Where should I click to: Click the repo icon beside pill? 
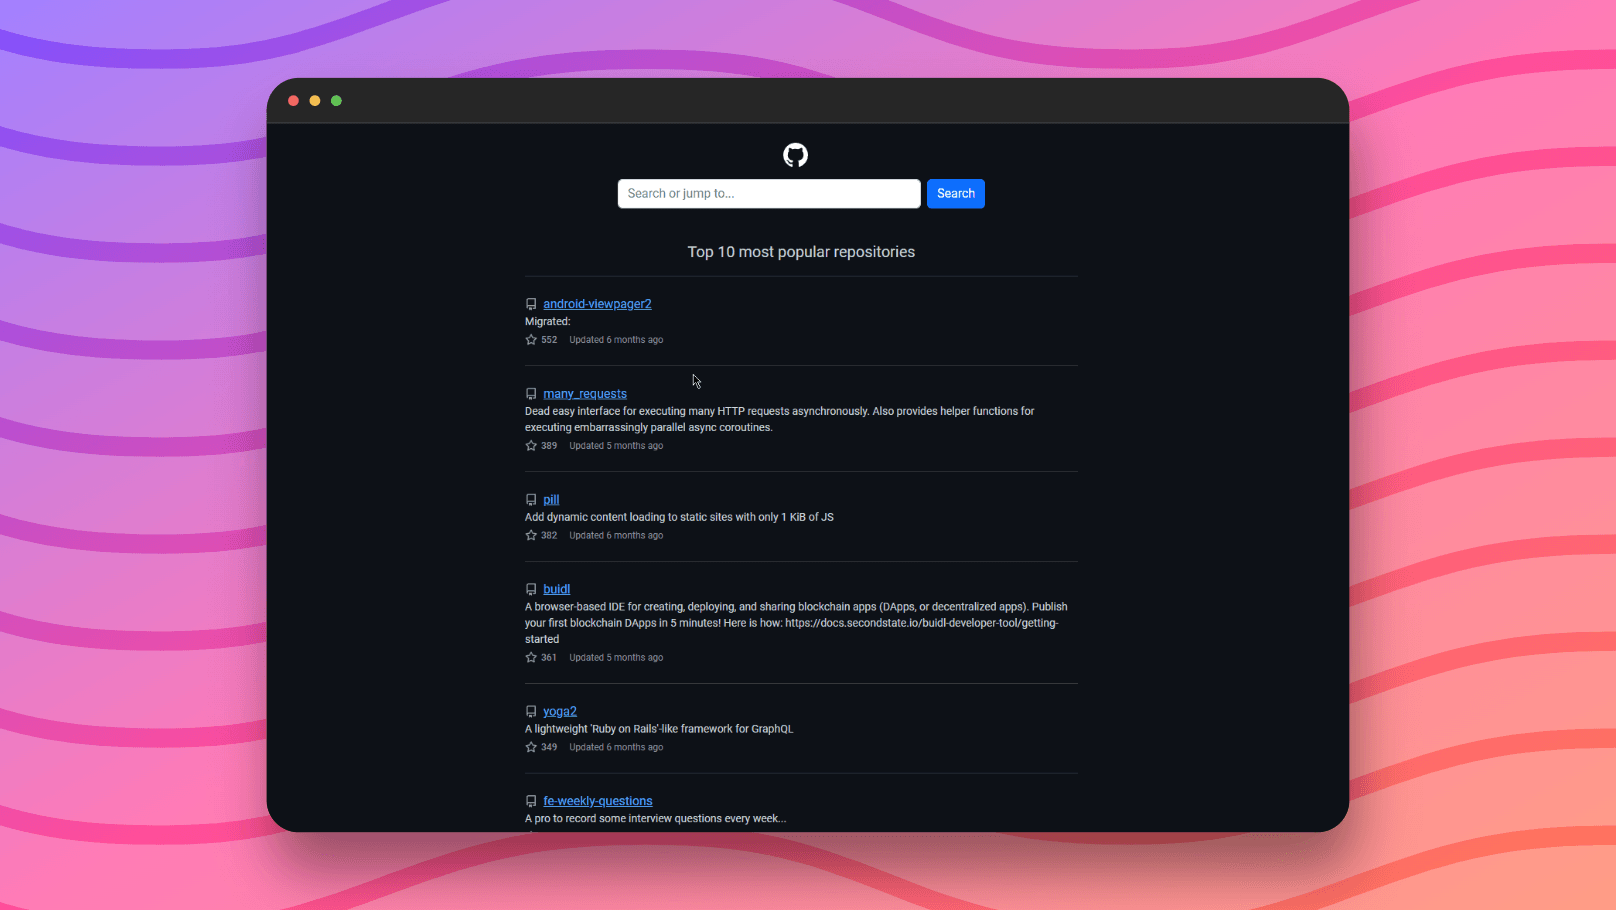531,500
